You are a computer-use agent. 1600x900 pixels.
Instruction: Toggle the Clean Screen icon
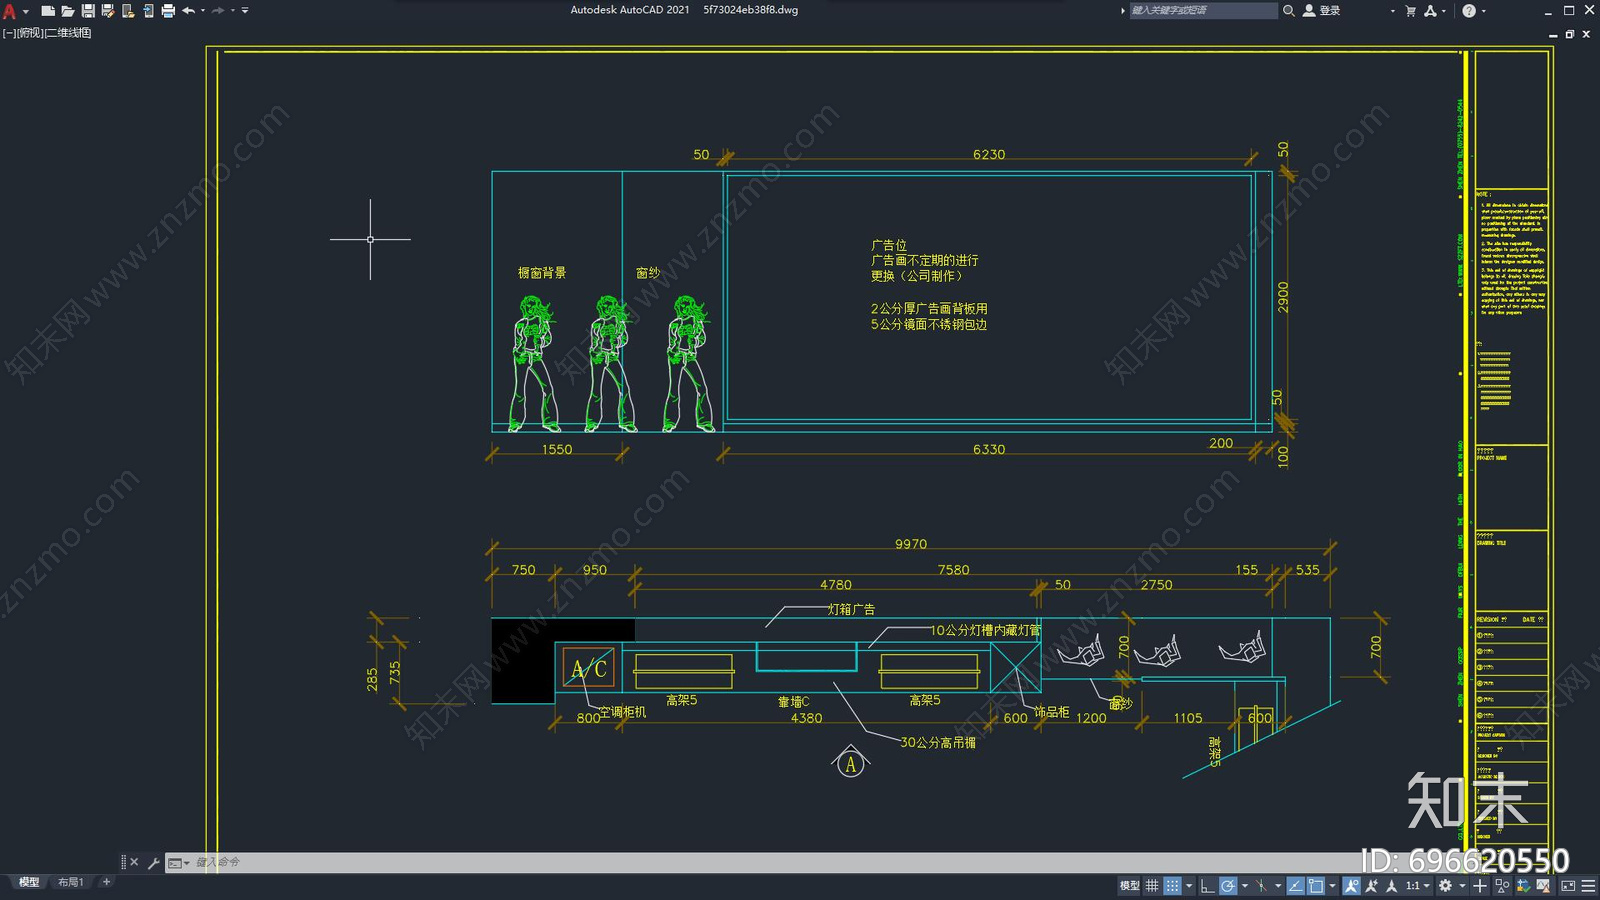click(1568, 886)
